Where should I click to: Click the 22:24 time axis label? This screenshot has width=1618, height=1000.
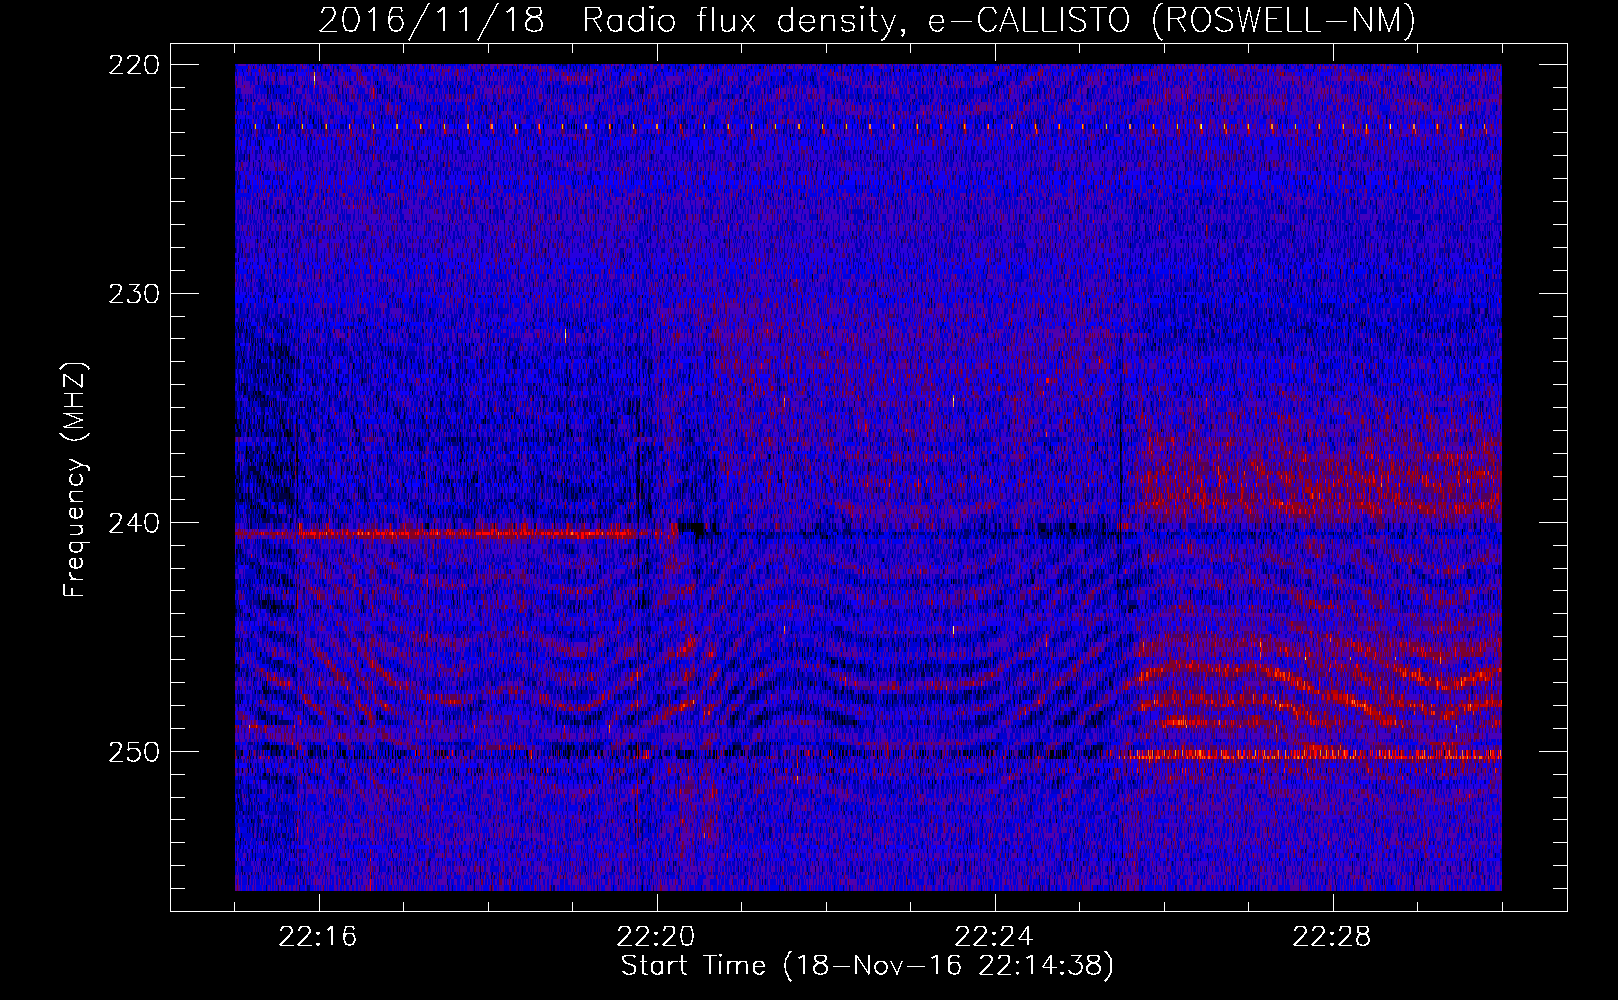pos(994,937)
